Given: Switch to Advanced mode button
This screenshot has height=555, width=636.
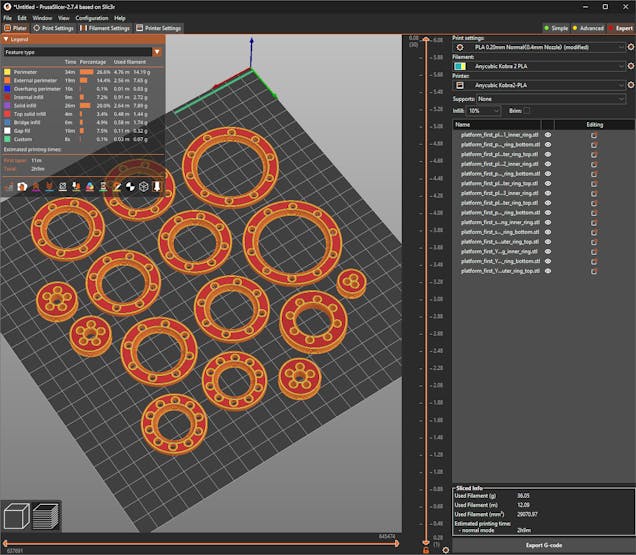Looking at the screenshot, I should tap(588, 28).
